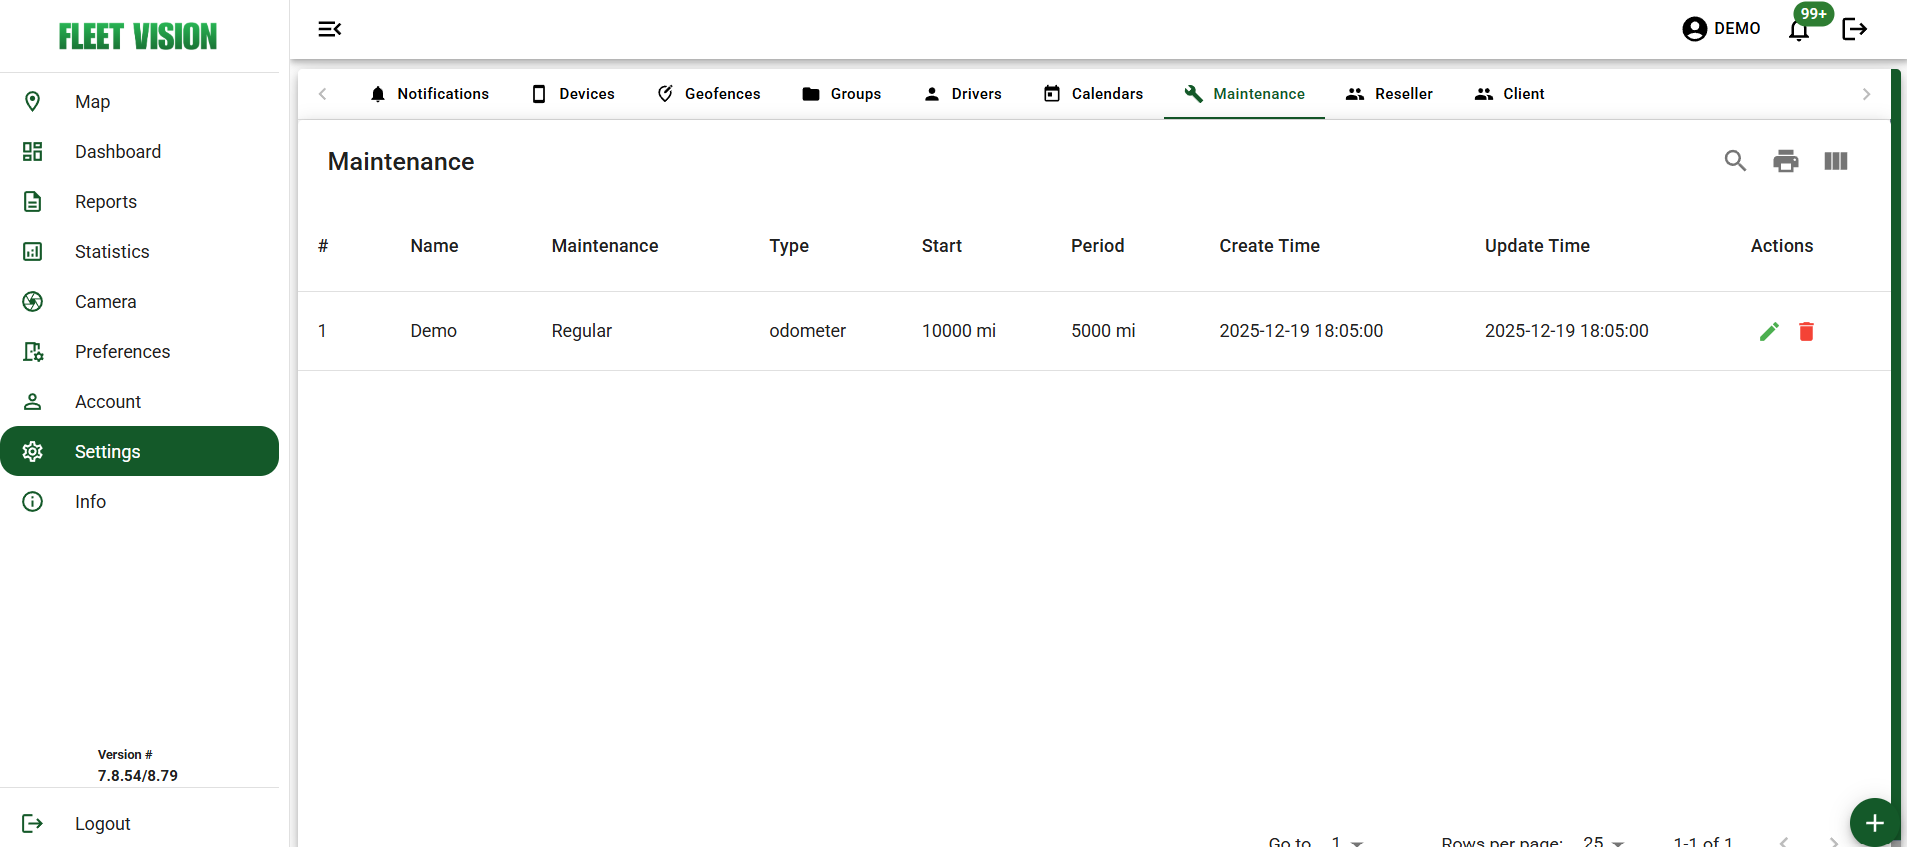1907x847 pixels.
Task: Click the Actions column header
Action: (1782, 246)
